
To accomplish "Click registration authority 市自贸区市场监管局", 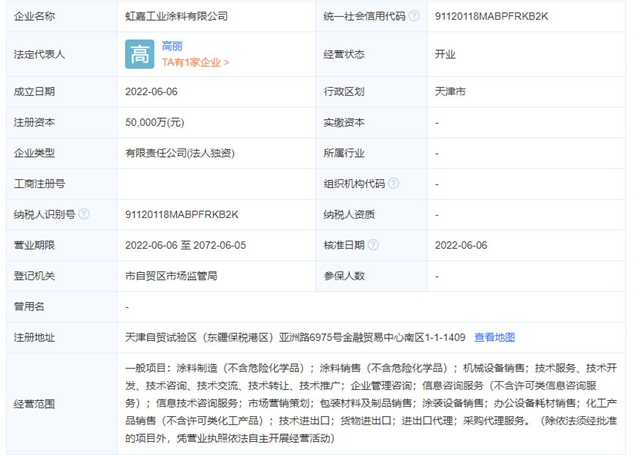I will [171, 275].
